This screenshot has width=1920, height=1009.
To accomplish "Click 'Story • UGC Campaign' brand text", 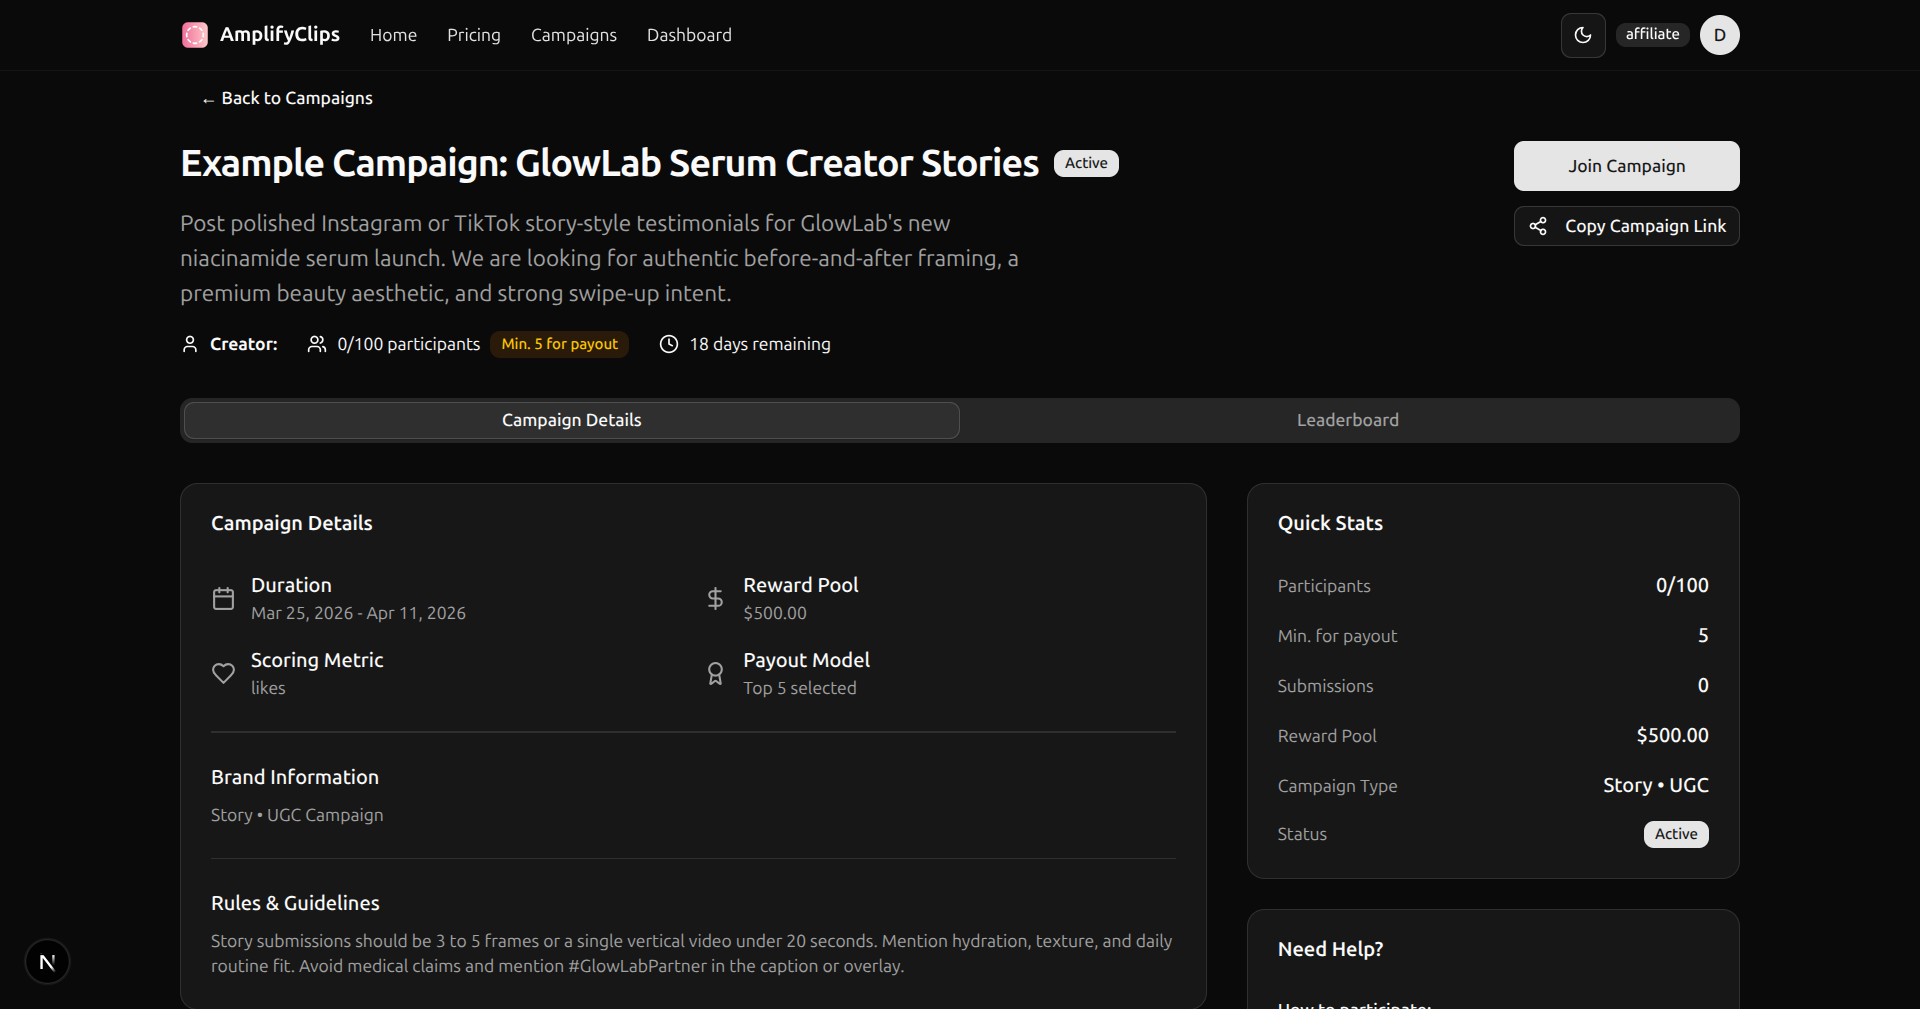I will [x=297, y=815].
